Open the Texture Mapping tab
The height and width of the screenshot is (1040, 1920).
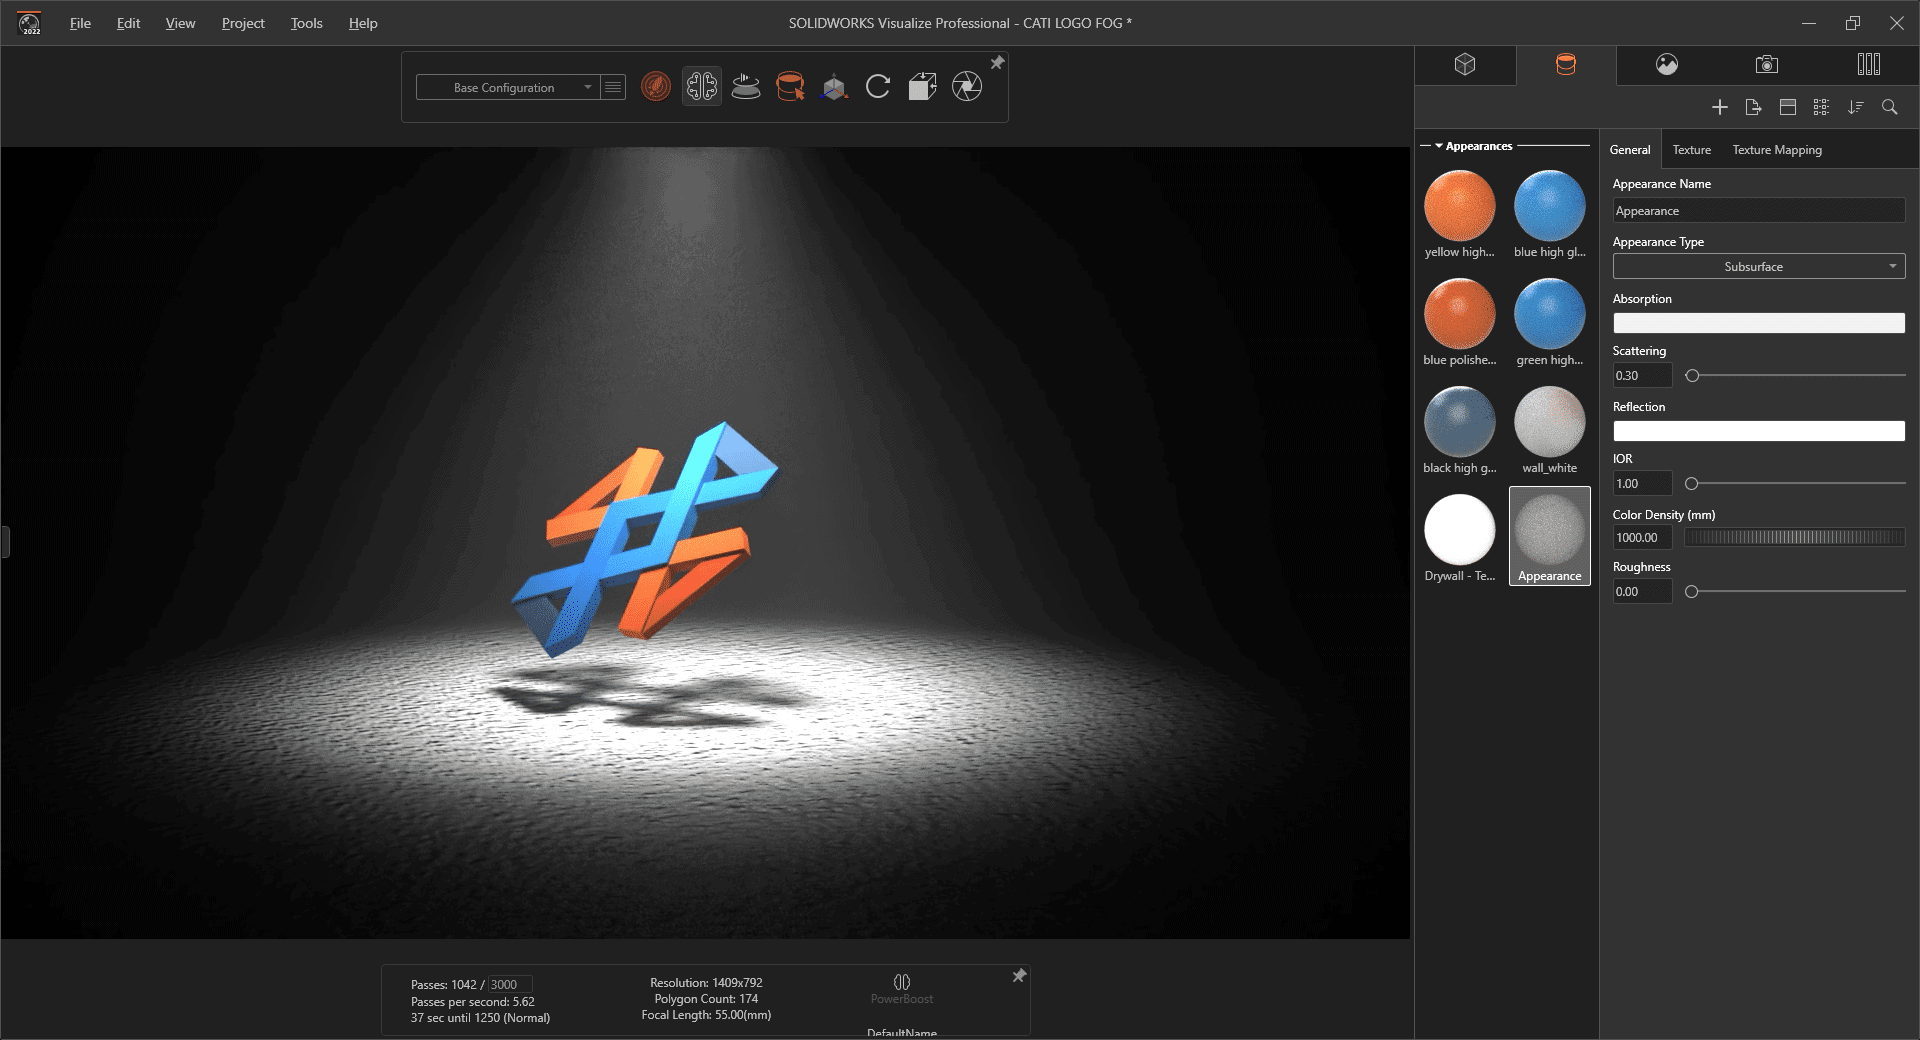click(x=1777, y=150)
